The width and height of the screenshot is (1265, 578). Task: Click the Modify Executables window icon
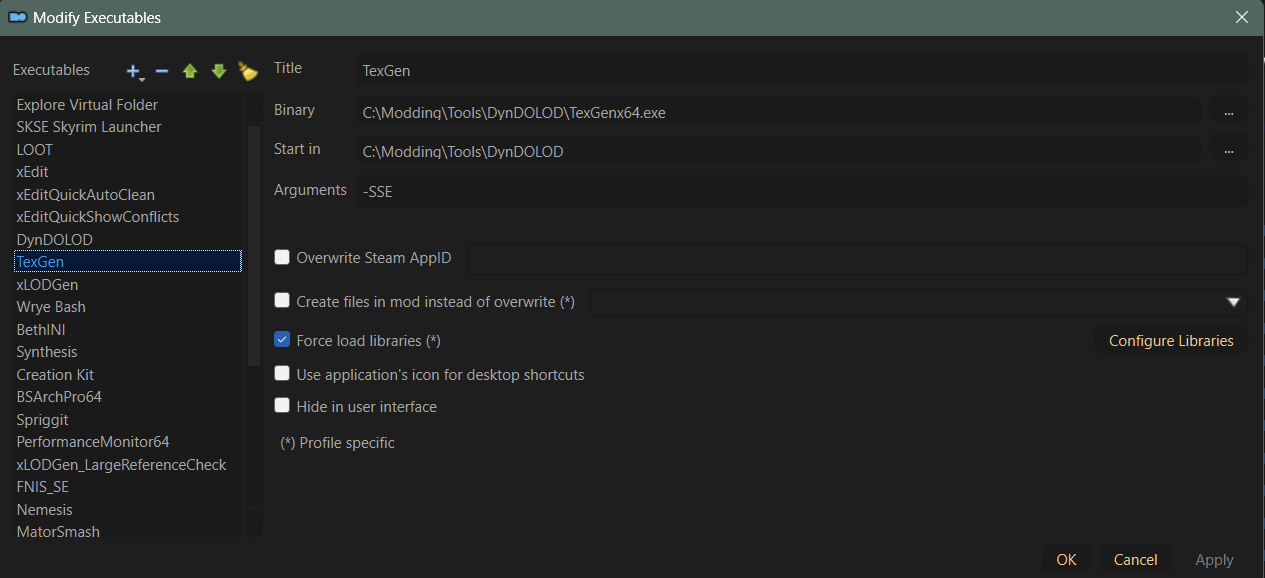(x=17, y=18)
